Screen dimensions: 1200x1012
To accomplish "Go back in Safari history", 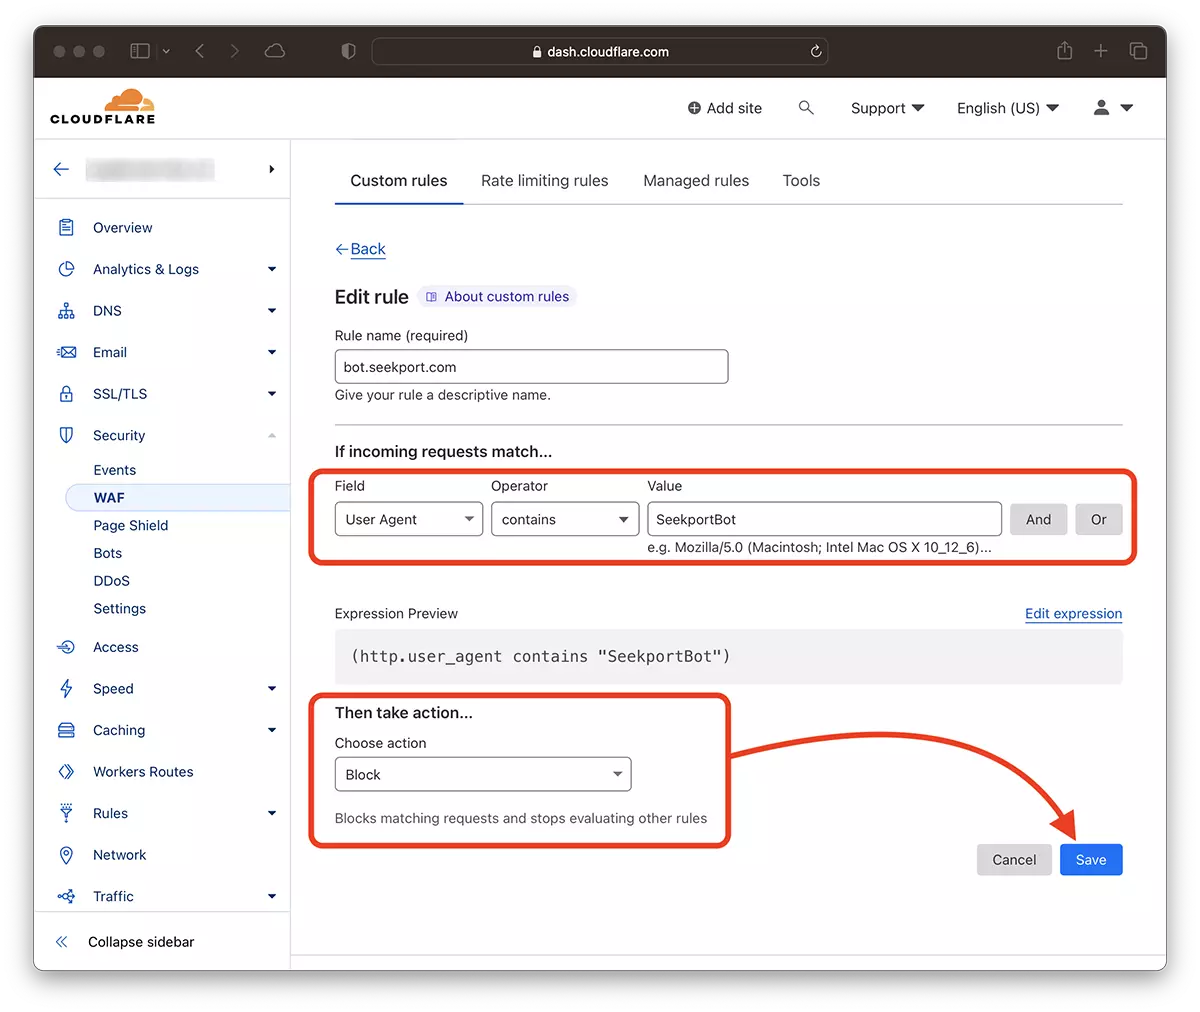I will point(200,51).
